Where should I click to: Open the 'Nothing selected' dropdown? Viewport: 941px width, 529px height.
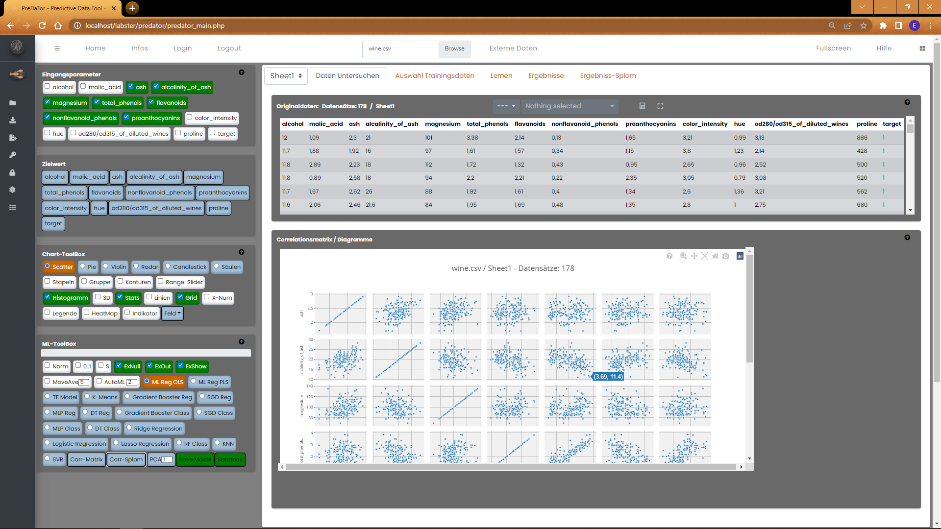tap(570, 105)
